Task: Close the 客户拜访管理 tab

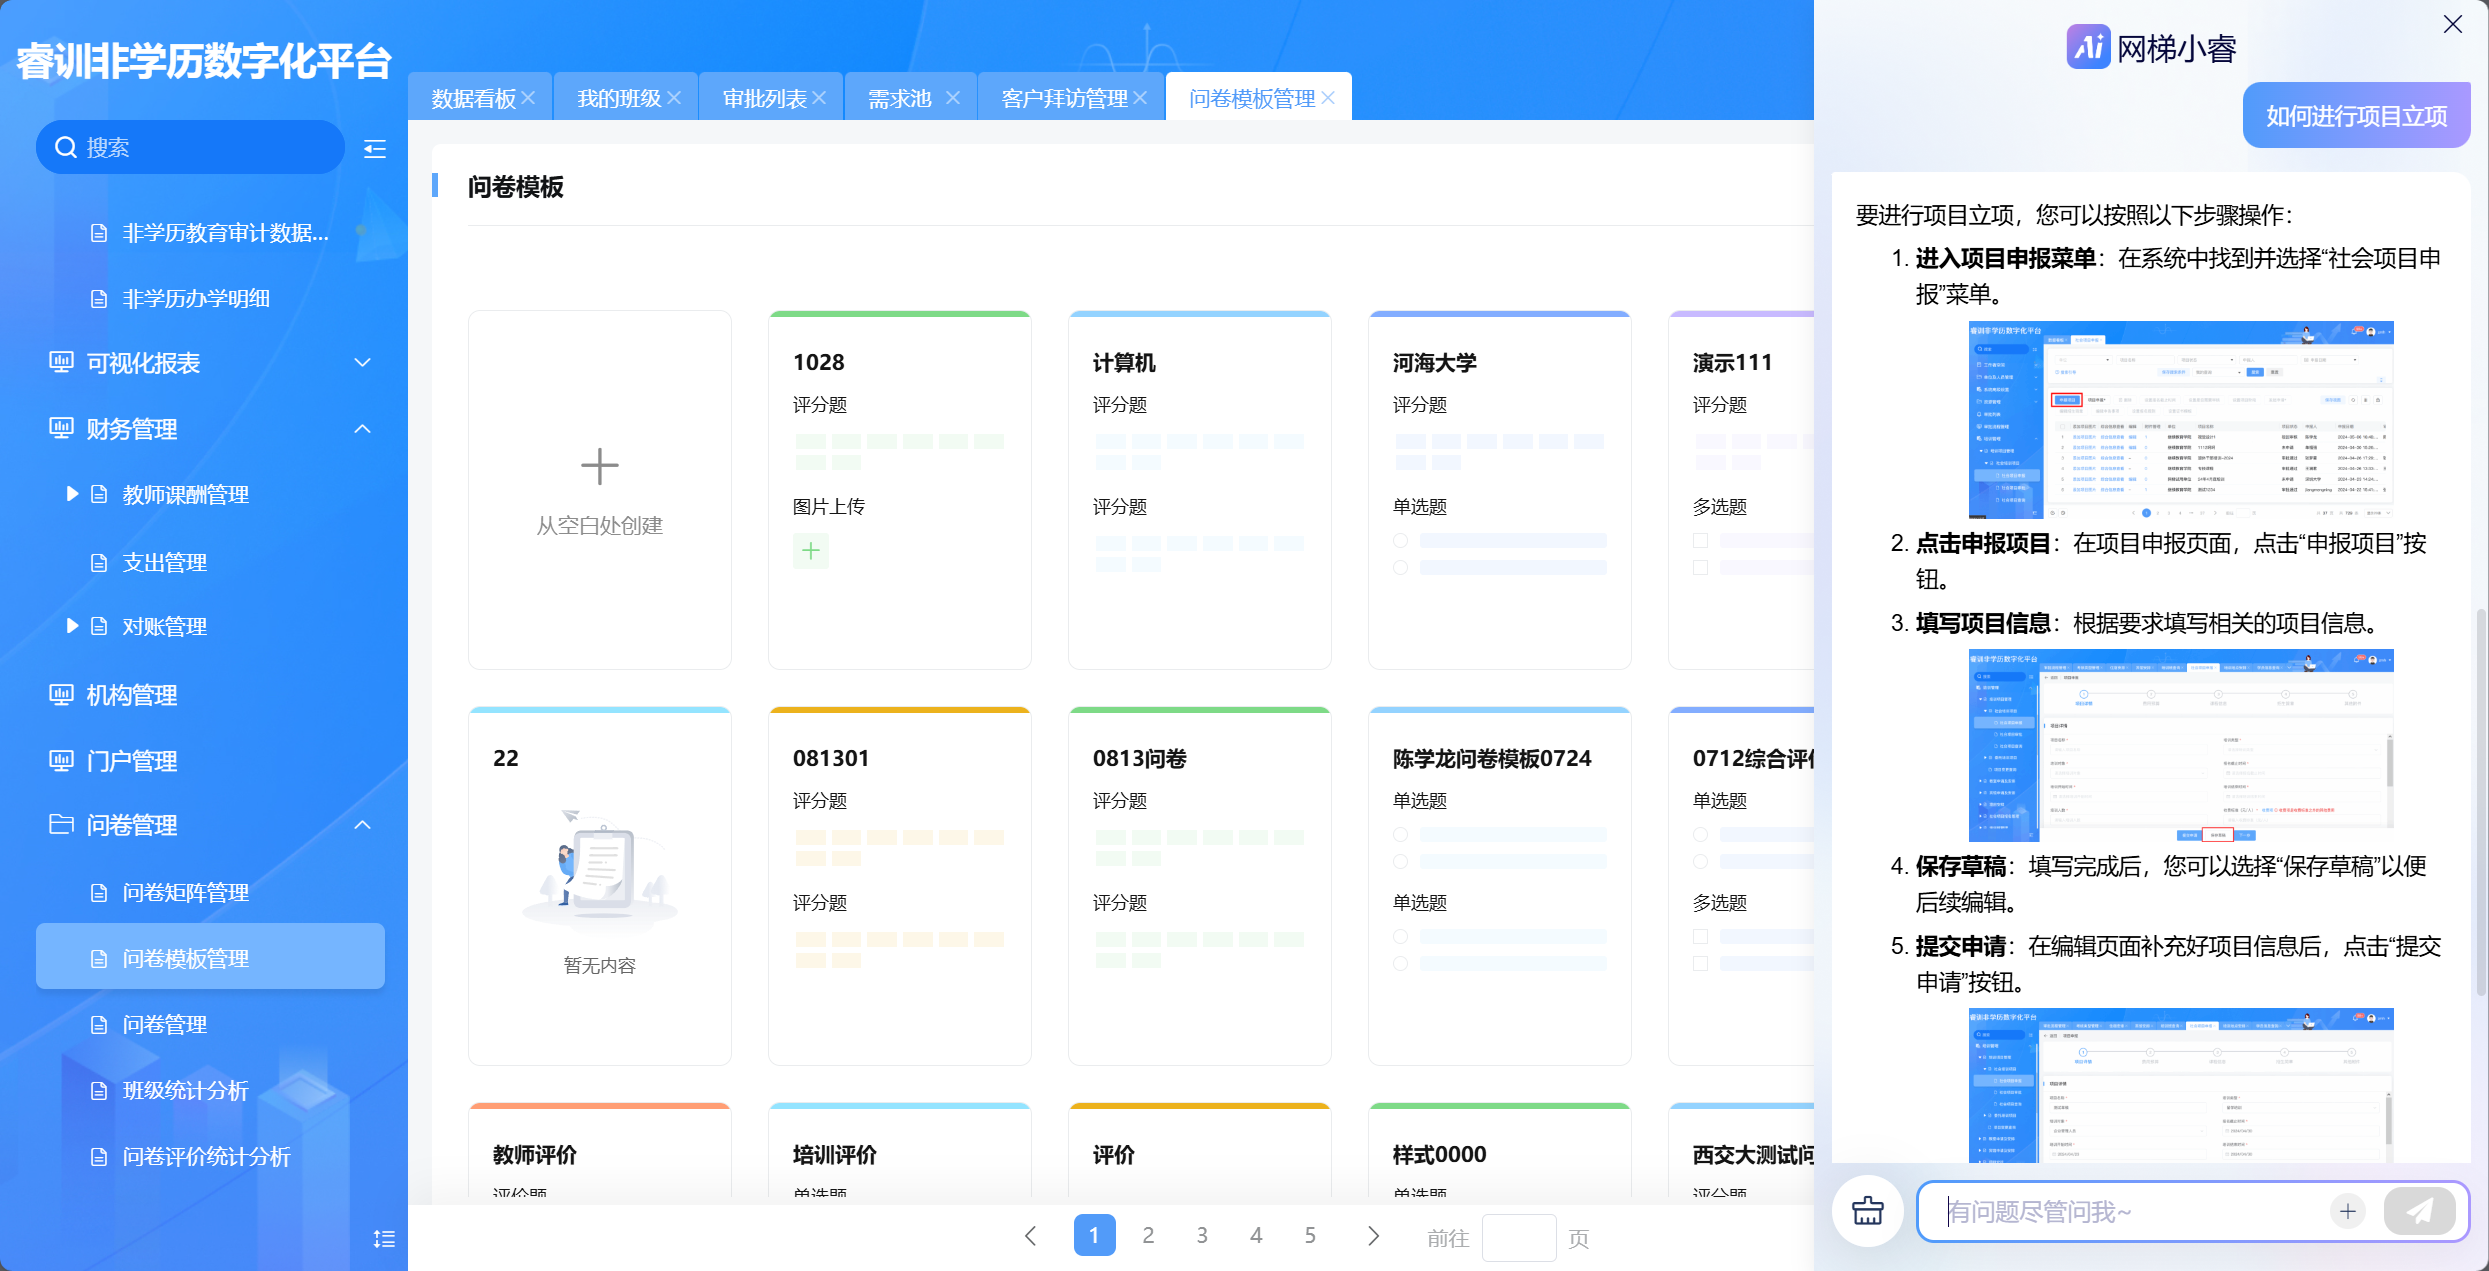Action: [x=1141, y=98]
